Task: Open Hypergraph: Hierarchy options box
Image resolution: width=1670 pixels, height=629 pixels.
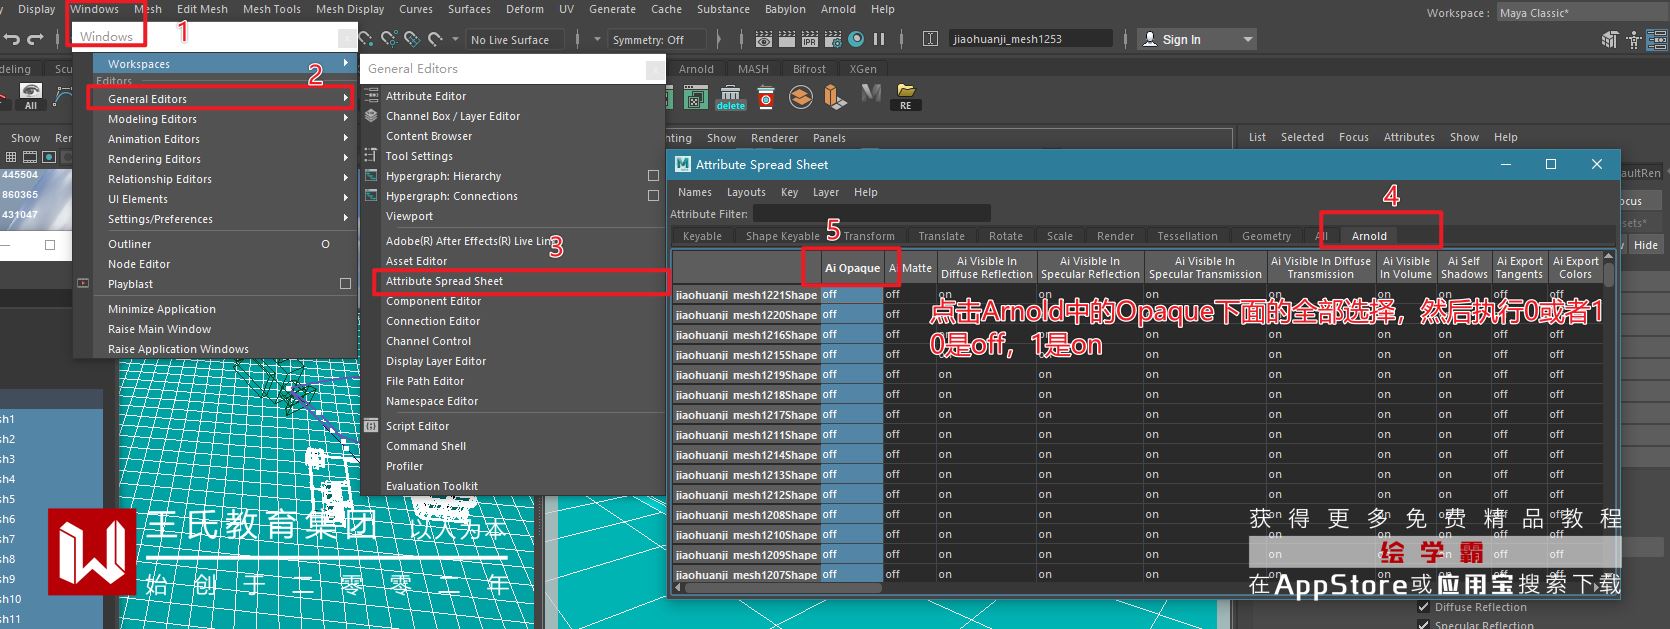Action: pos(653,176)
